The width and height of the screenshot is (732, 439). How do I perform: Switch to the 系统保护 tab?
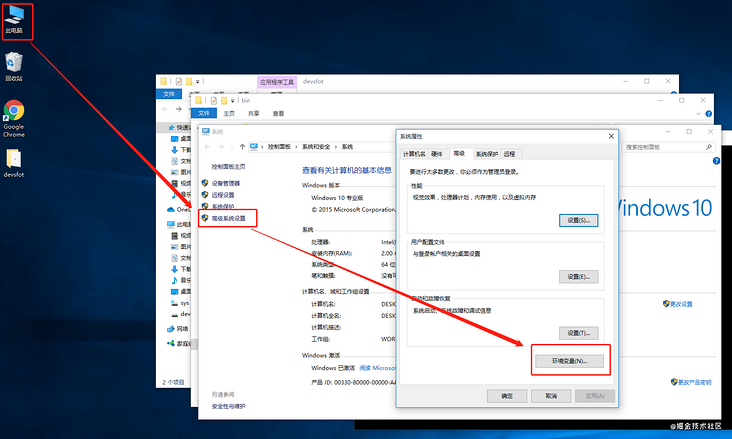coord(486,154)
